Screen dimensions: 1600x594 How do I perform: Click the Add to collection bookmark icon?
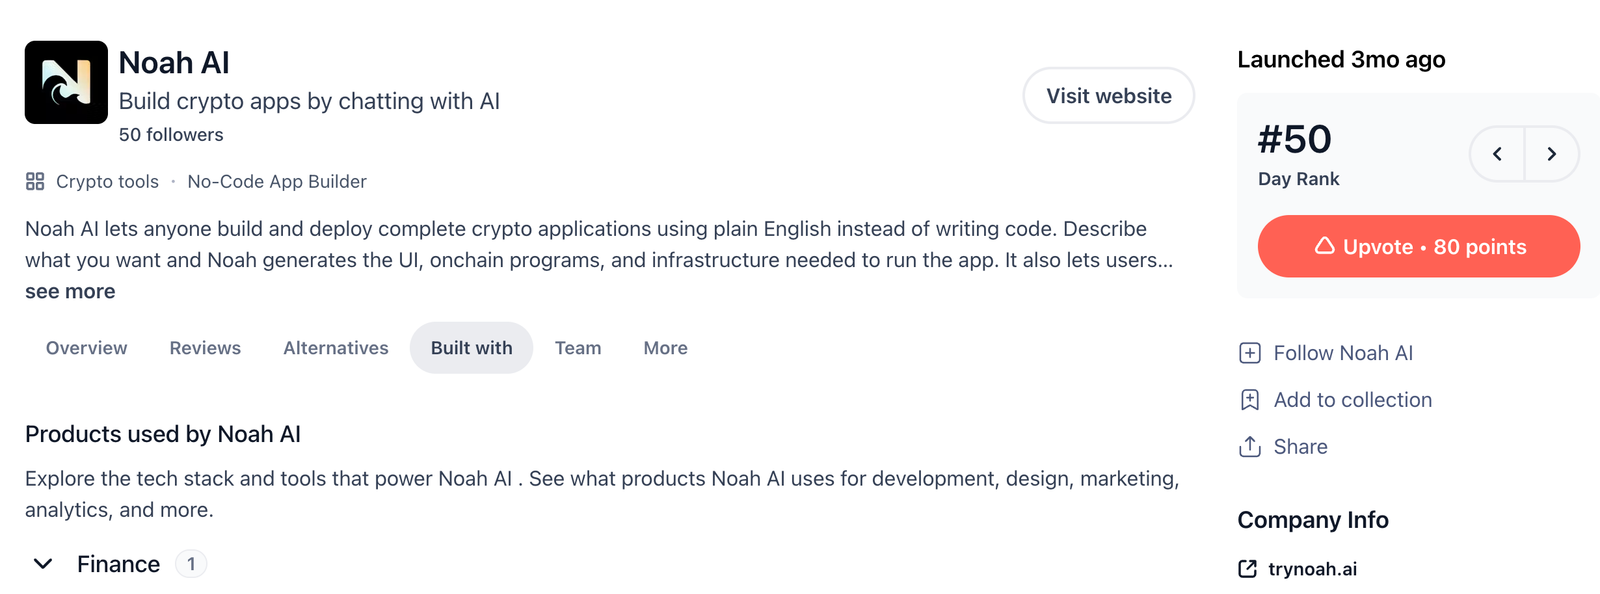point(1250,400)
